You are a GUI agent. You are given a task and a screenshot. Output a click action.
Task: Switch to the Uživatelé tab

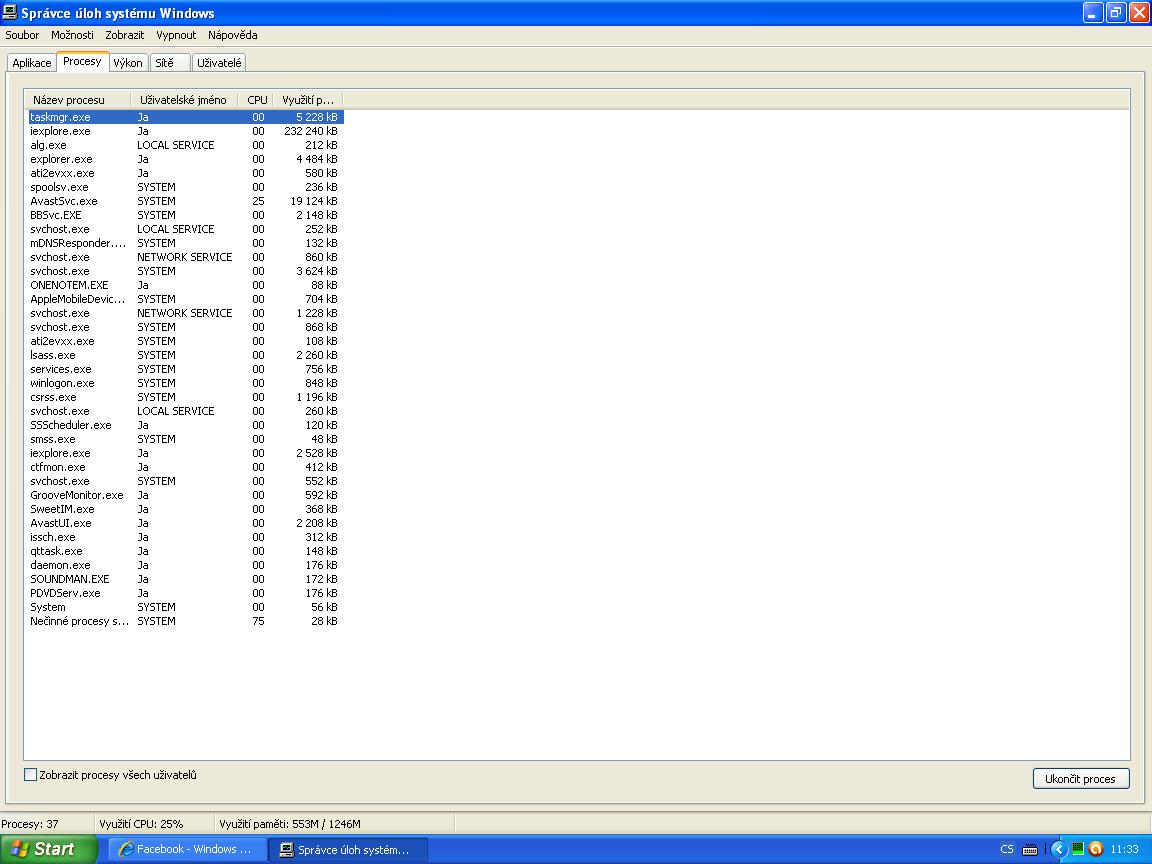pyautogui.click(x=219, y=63)
